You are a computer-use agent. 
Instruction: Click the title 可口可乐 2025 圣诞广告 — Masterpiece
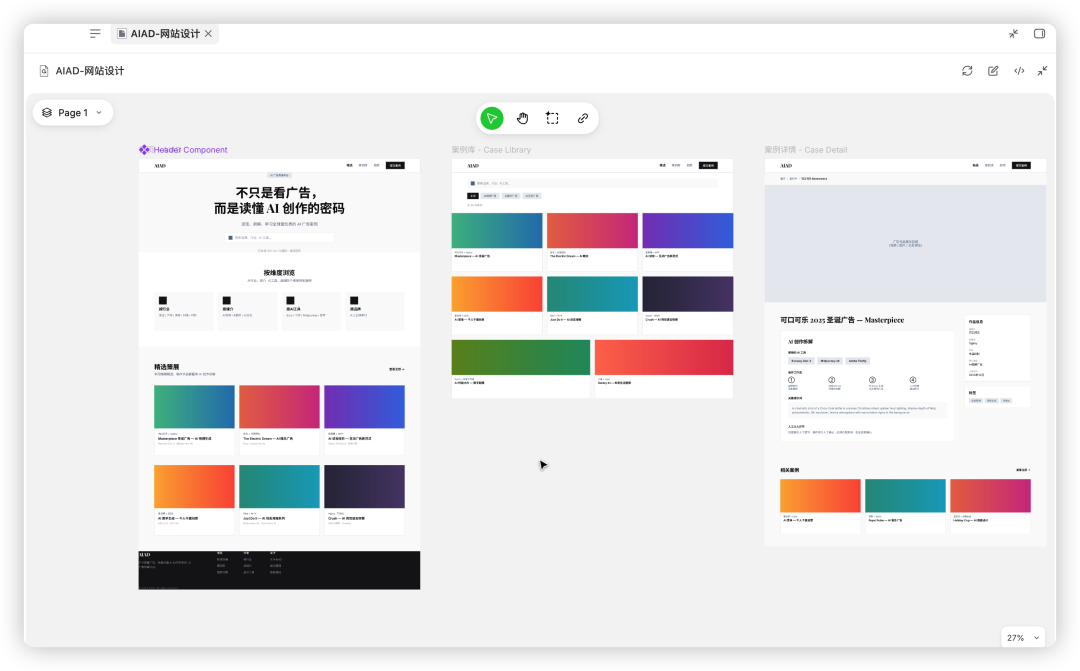[842, 320]
